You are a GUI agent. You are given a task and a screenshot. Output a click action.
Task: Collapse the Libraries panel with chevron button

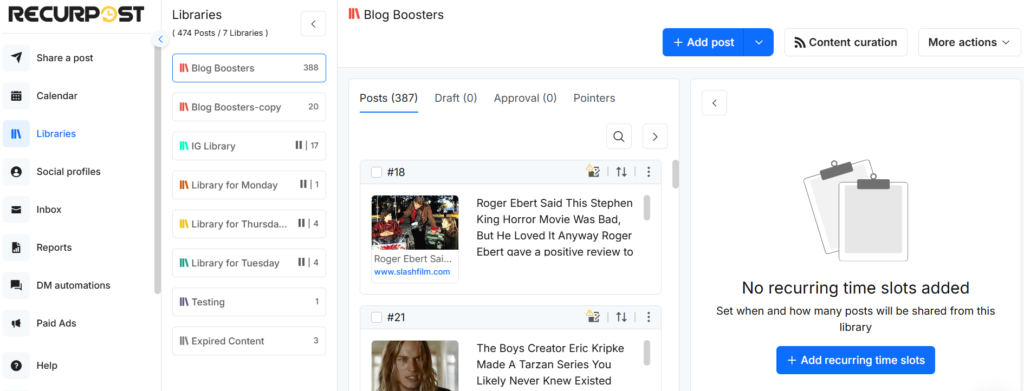click(x=313, y=24)
